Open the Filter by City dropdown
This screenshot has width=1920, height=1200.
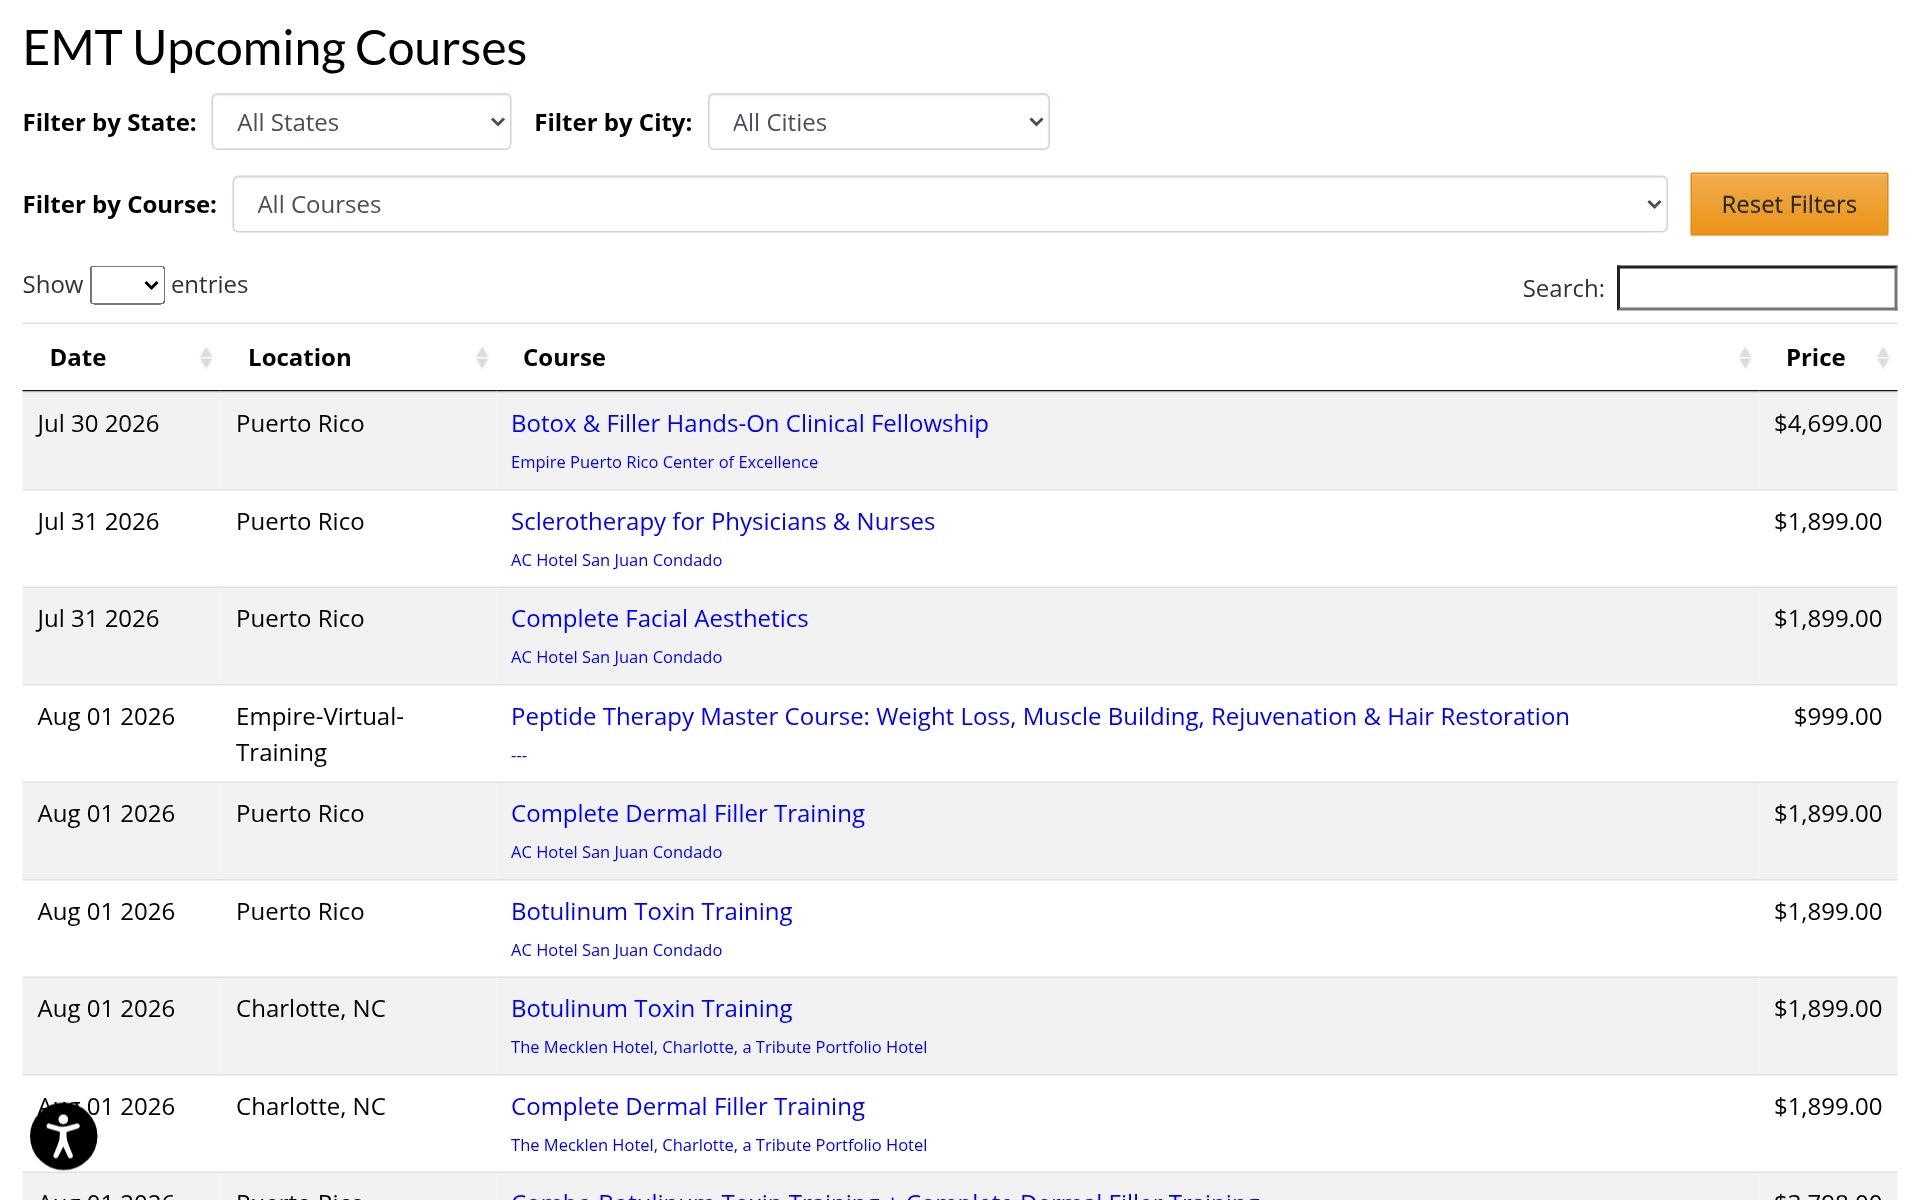pyautogui.click(x=878, y=122)
